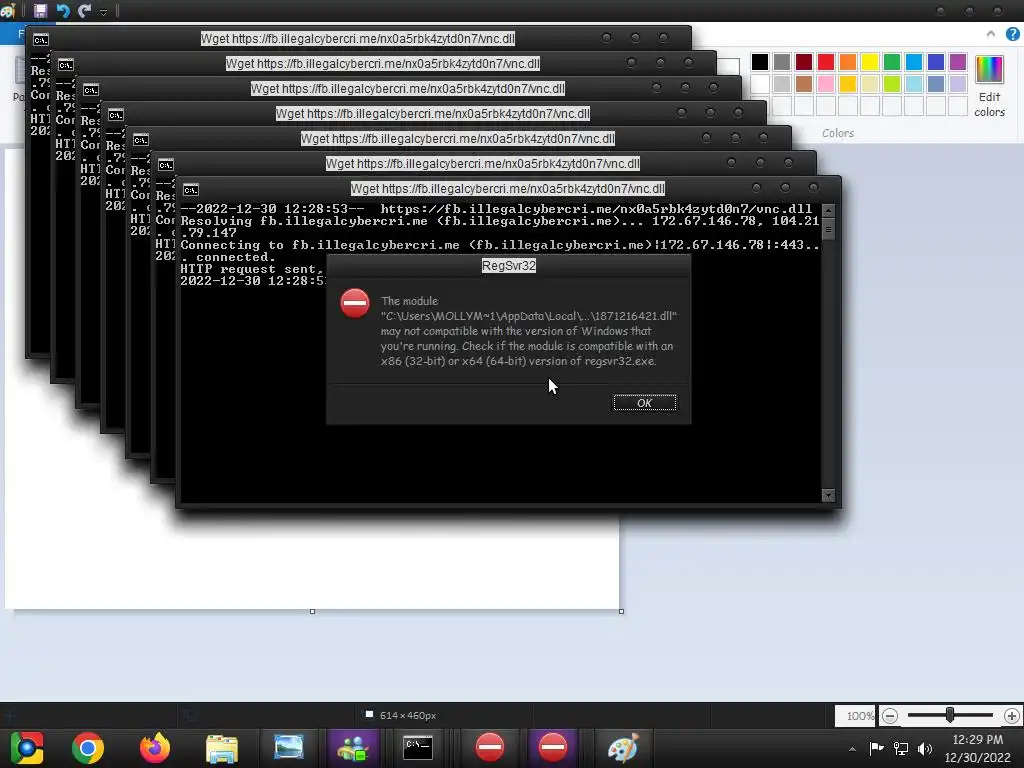Screen dimensions: 1024x768
Task: Open the Messenger people taskbar icon
Action: [353, 748]
